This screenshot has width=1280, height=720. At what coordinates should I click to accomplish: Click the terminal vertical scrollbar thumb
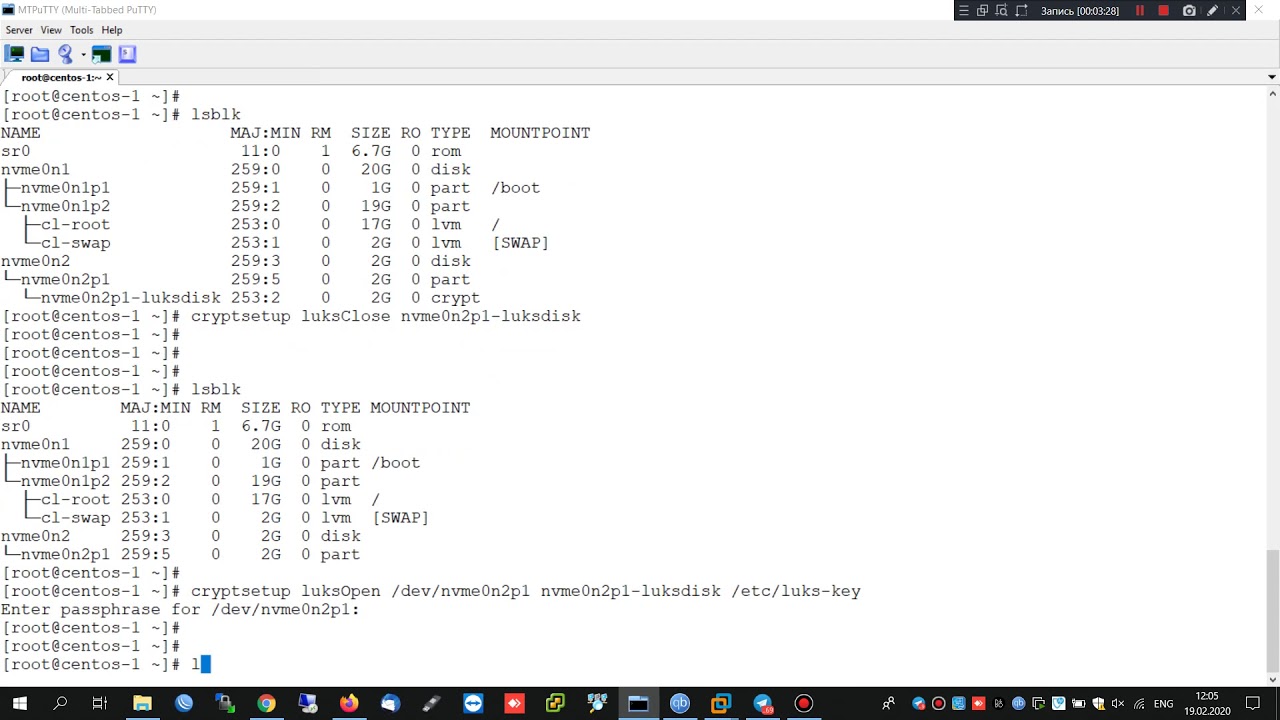click(1272, 610)
